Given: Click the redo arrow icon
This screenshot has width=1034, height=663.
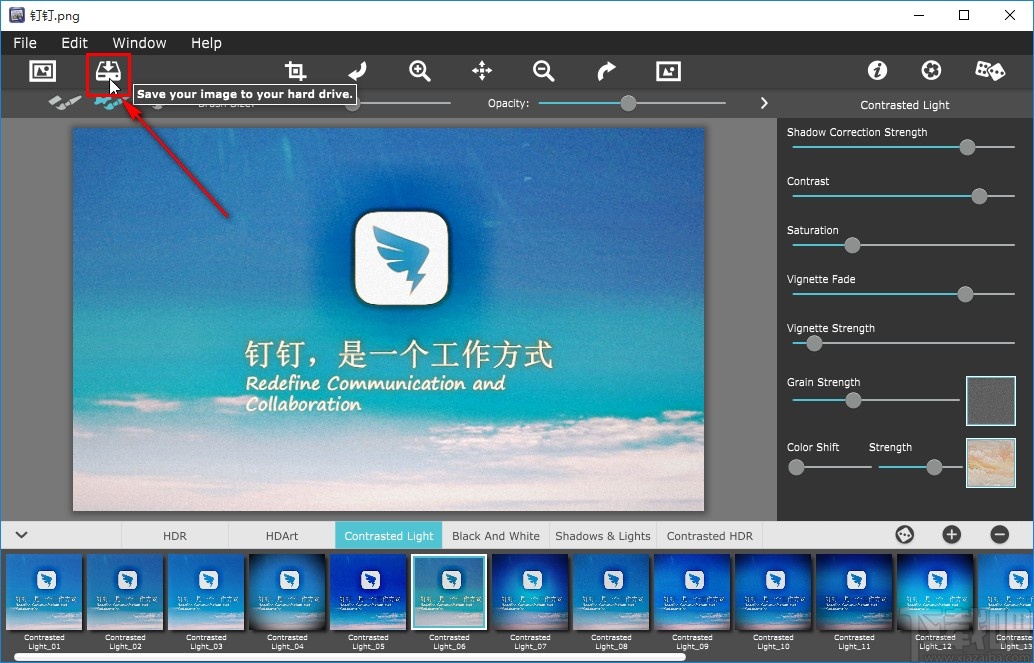Looking at the screenshot, I should 606,71.
